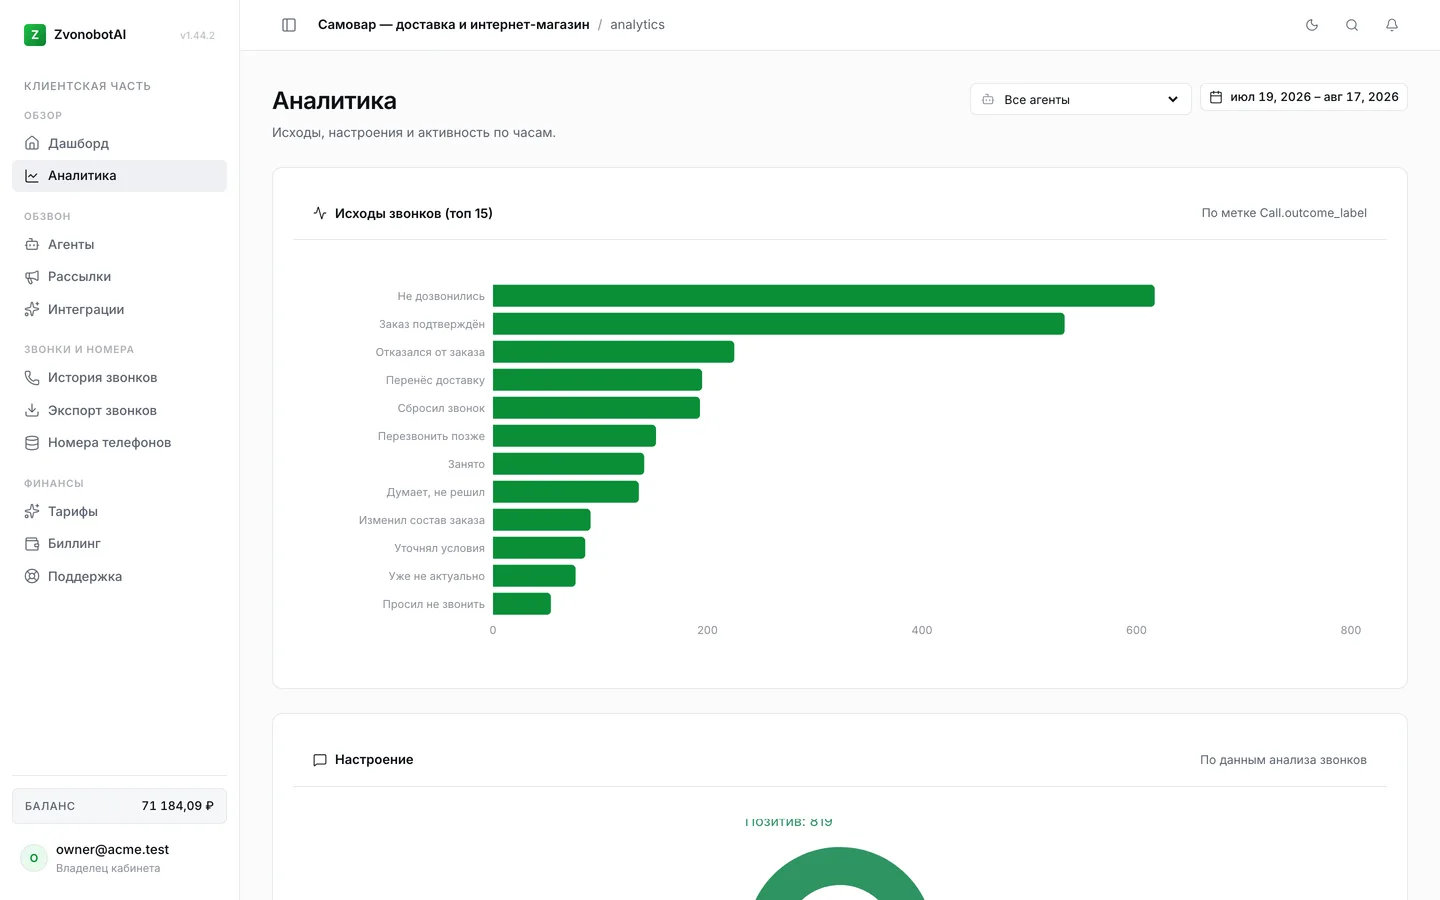Switch to dark mode moon icon
1440x900 pixels.
[1312, 25]
